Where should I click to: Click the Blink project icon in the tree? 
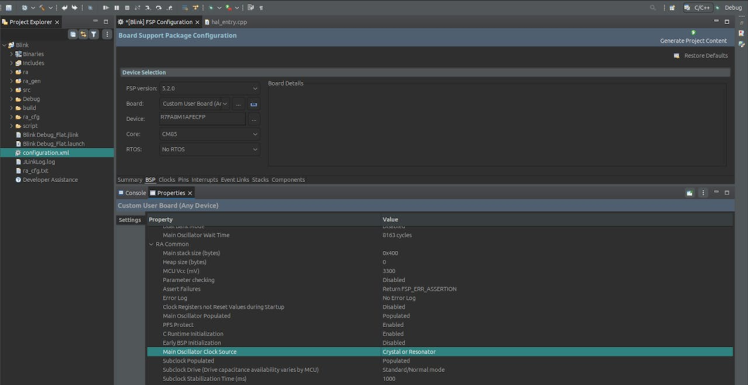coord(11,45)
